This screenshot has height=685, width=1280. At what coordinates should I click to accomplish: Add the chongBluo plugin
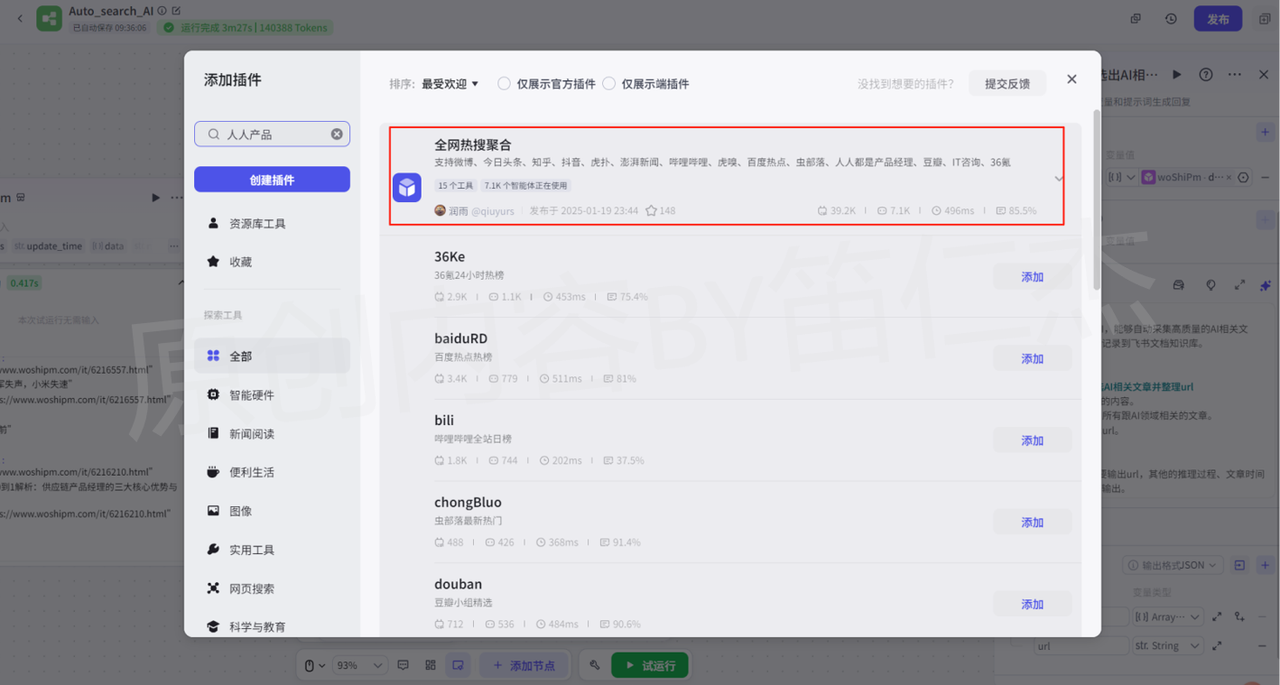(x=1032, y=523)
